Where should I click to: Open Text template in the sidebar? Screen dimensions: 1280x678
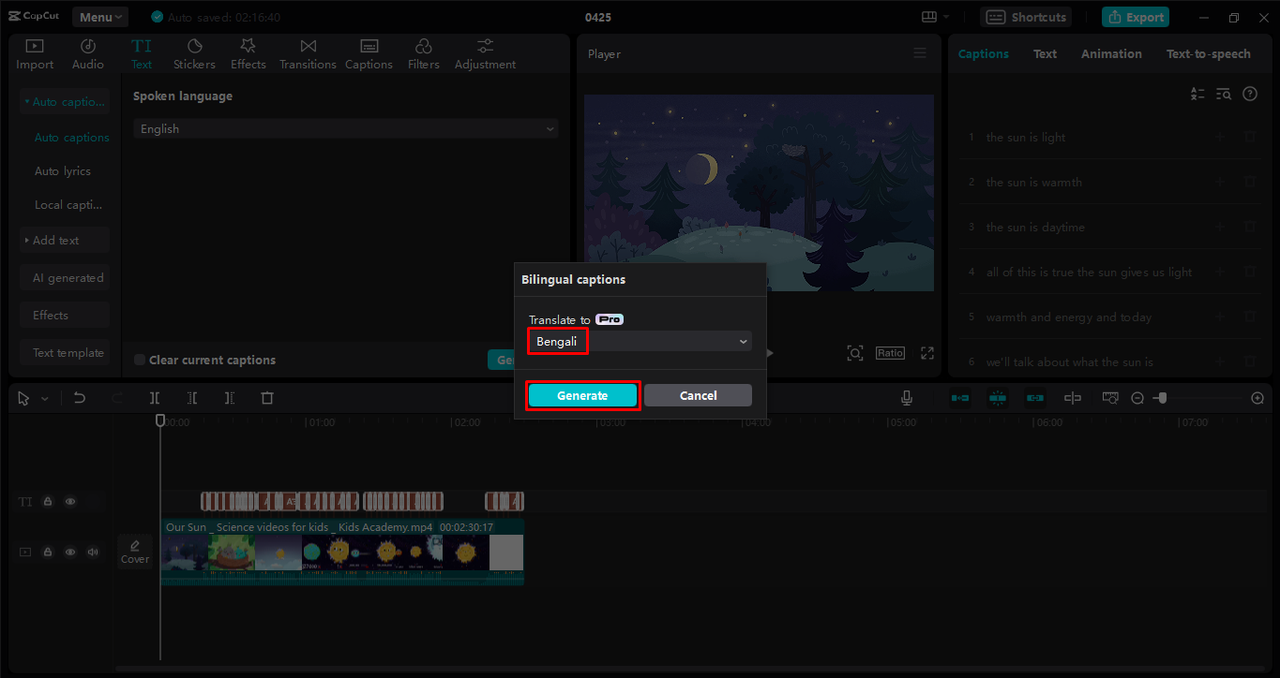[x=65, y=353]
